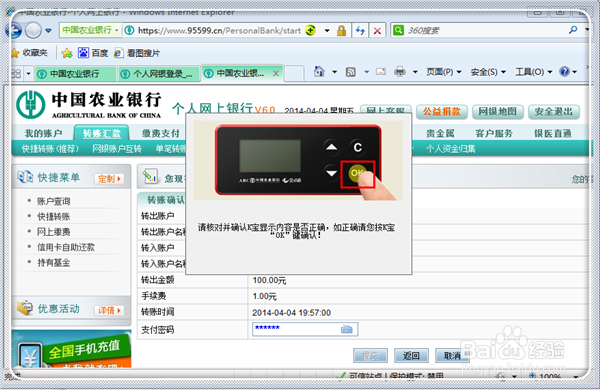
Task: Open the 银医直通 tab
Action: 553,133
